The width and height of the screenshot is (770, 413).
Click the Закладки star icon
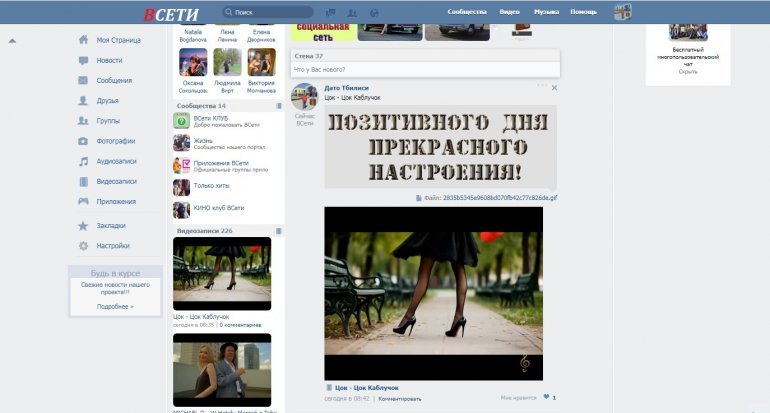[84, 226]
